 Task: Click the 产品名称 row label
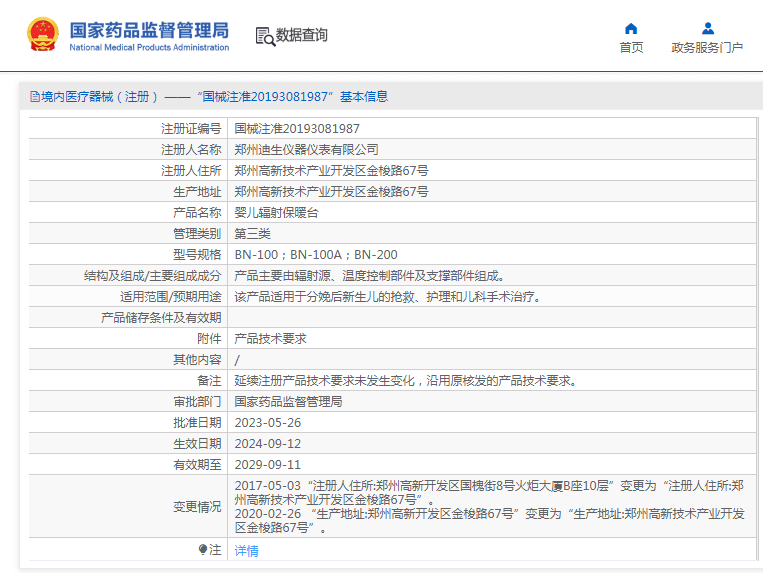pyautogui.click(x=197, y=213)
